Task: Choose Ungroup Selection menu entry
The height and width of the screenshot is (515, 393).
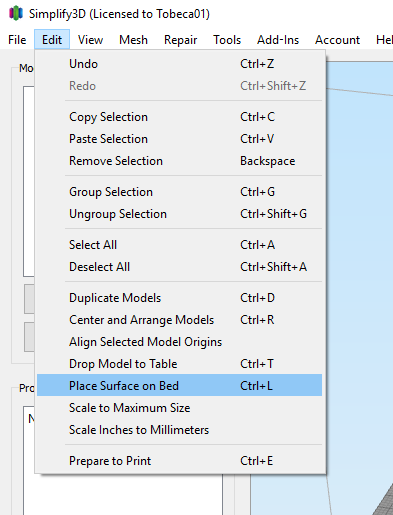Action: (x=179, y=214)
